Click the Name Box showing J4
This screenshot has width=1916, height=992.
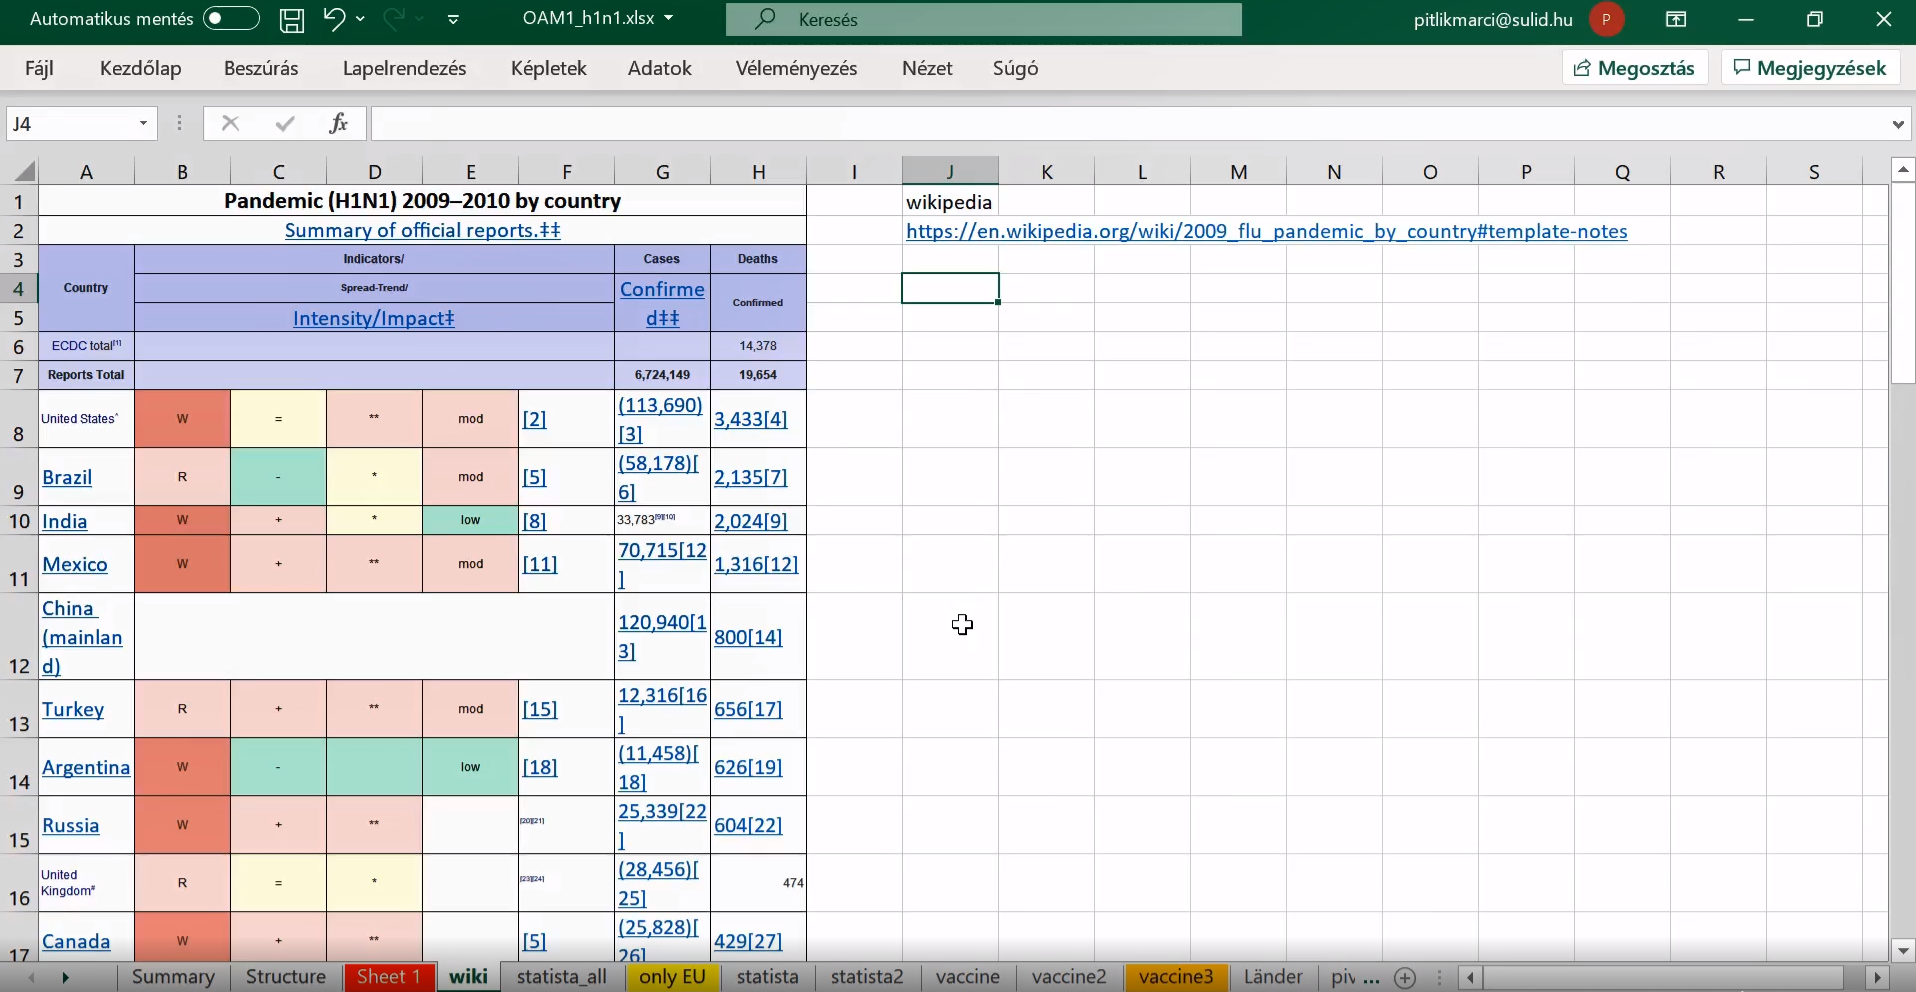[70, 123]
